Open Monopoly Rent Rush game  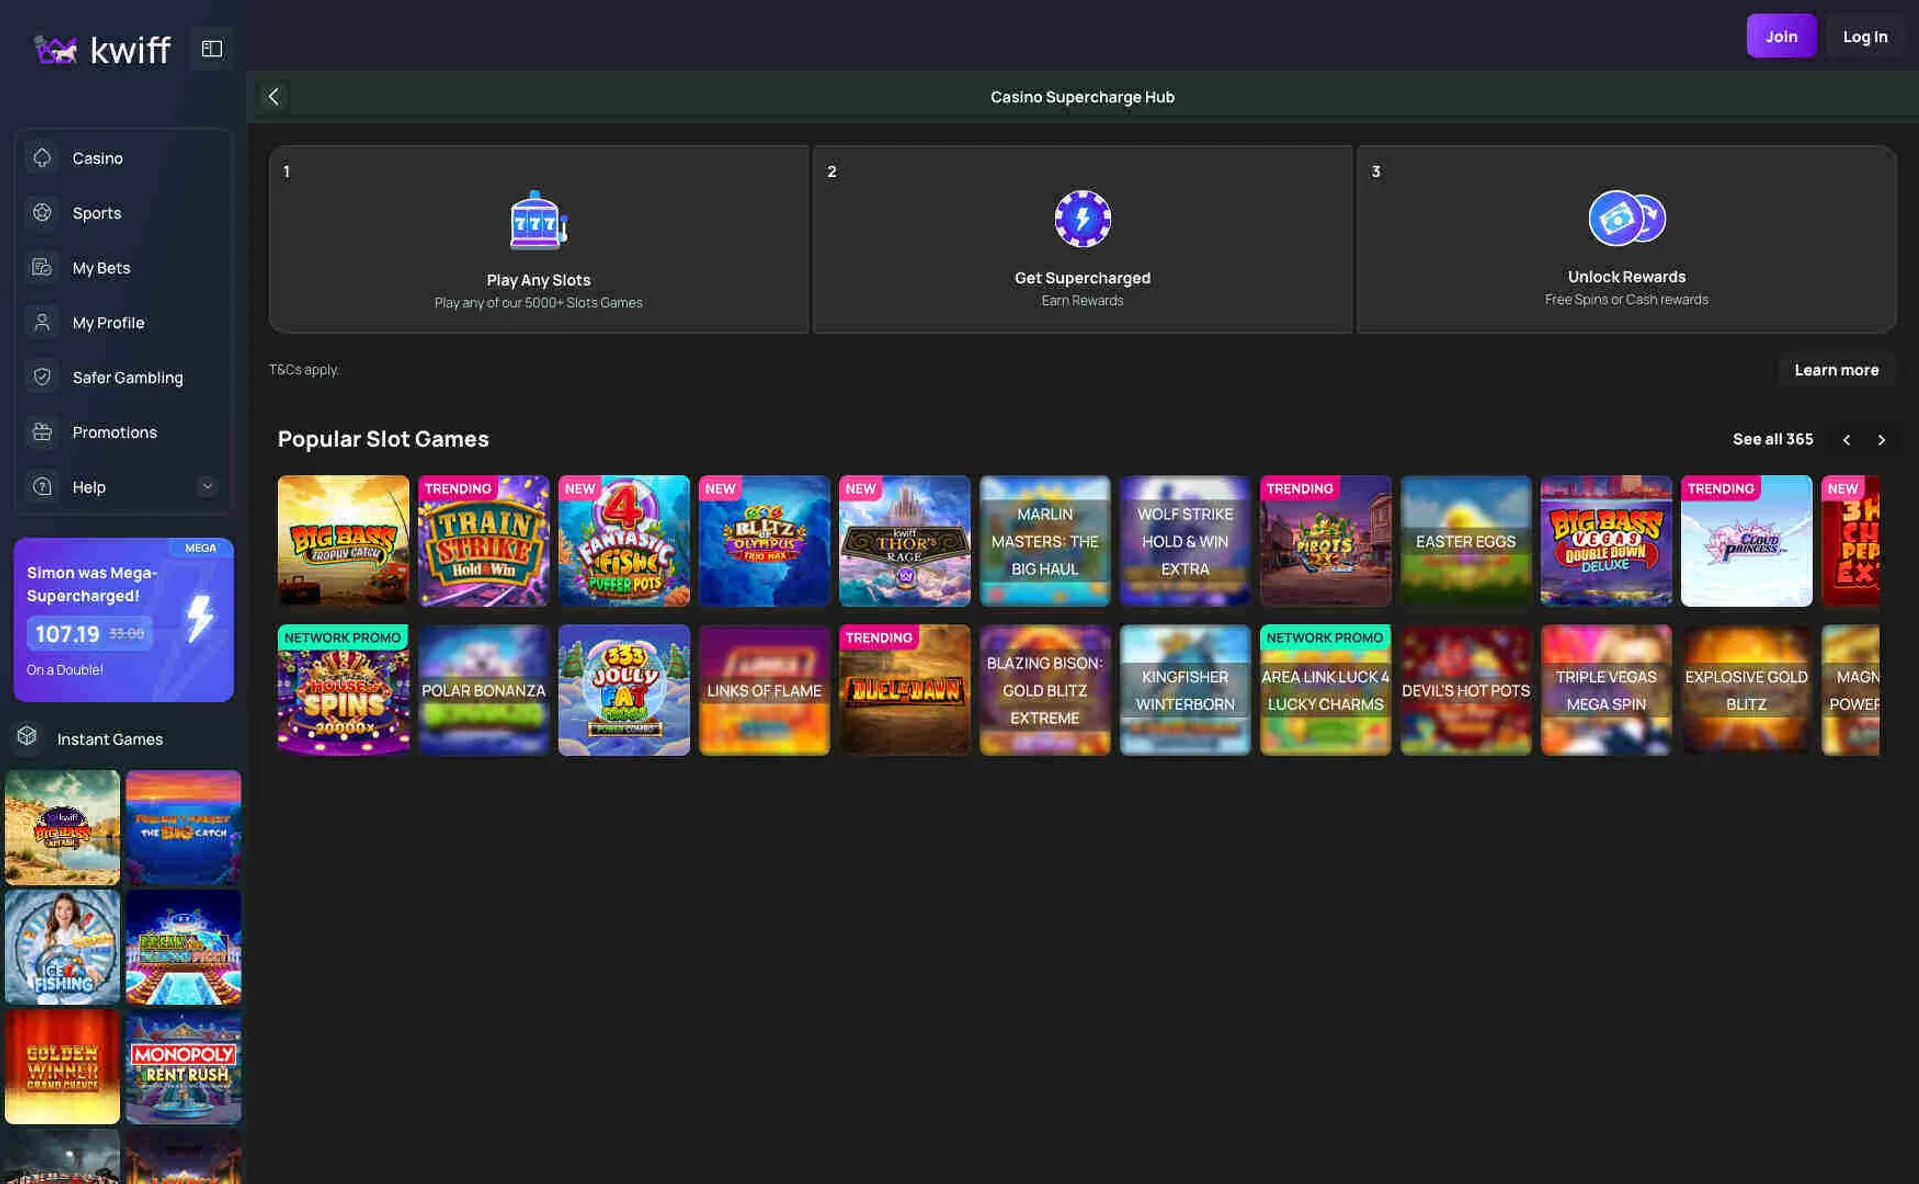click(183, 1066)
